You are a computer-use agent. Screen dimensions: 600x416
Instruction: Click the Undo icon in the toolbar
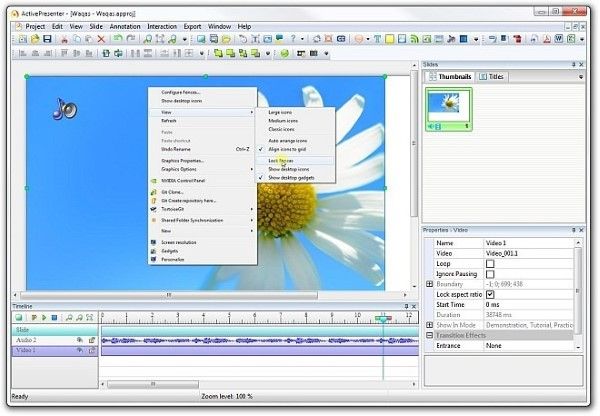117,39
